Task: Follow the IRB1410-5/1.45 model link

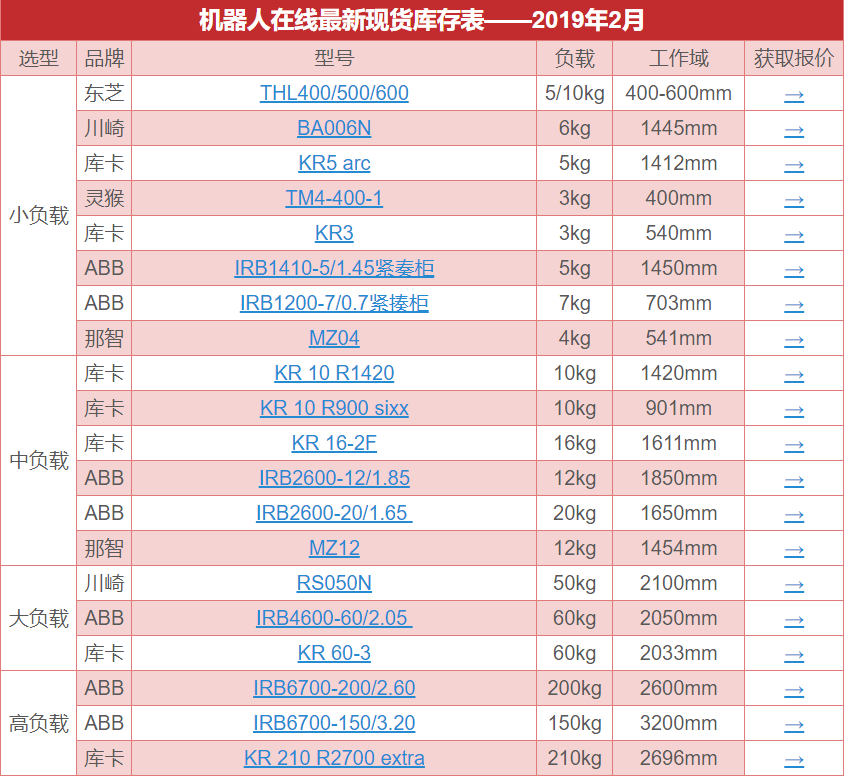Action: (334, 269)
